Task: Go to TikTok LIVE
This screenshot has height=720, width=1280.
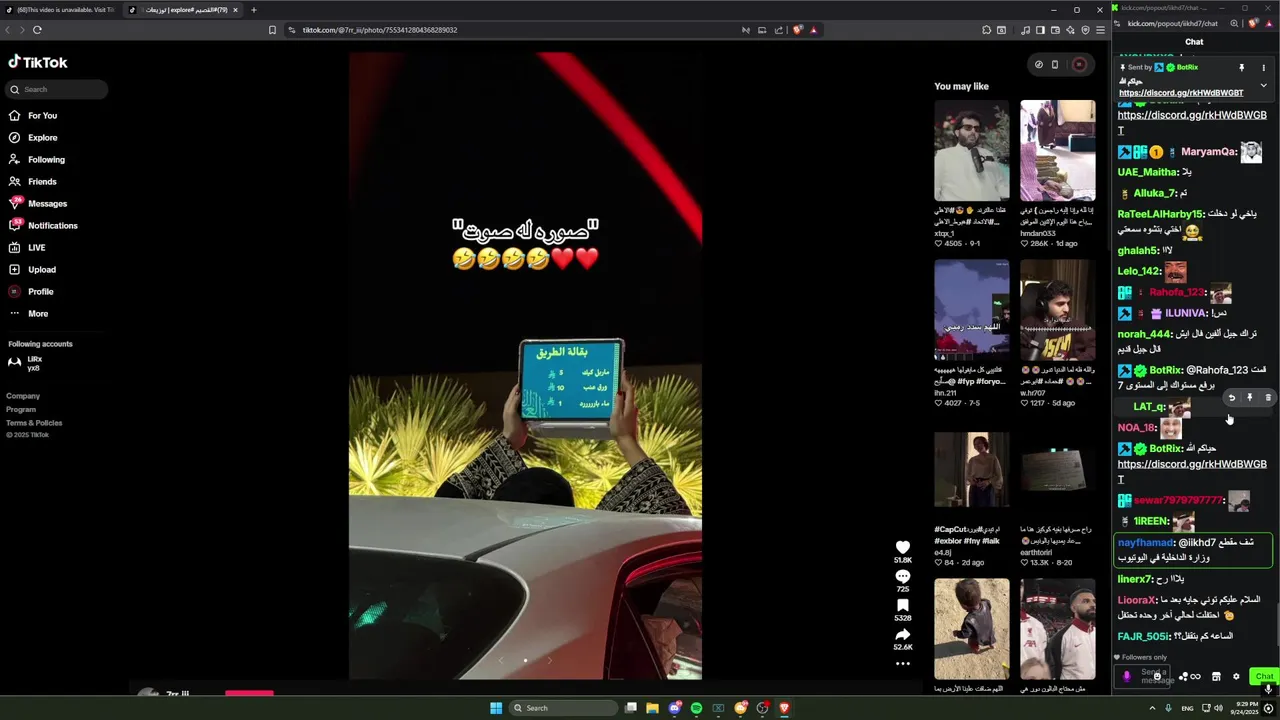Action: click(28, 248)
